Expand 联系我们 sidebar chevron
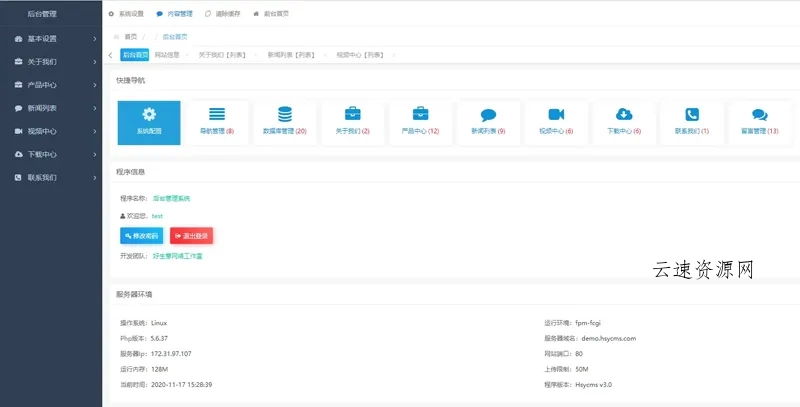 click(95, 177)
